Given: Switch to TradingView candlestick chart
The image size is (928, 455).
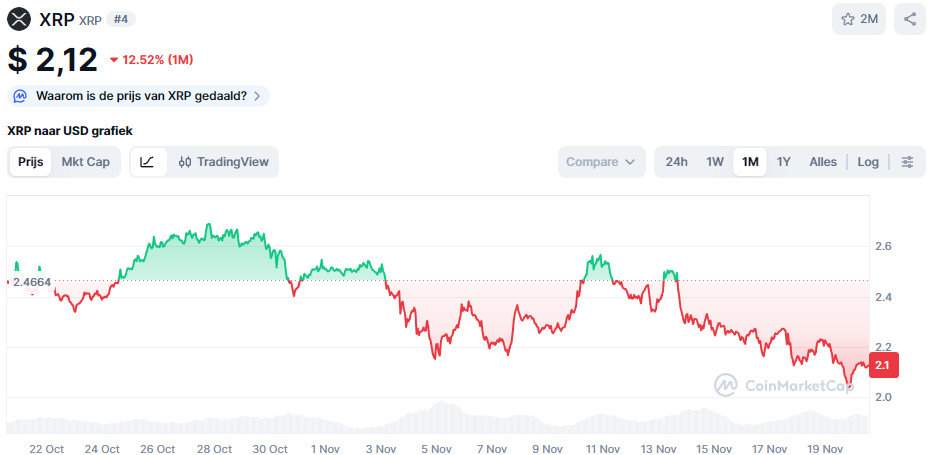Looking at the screenshot, I should [224, 162].
